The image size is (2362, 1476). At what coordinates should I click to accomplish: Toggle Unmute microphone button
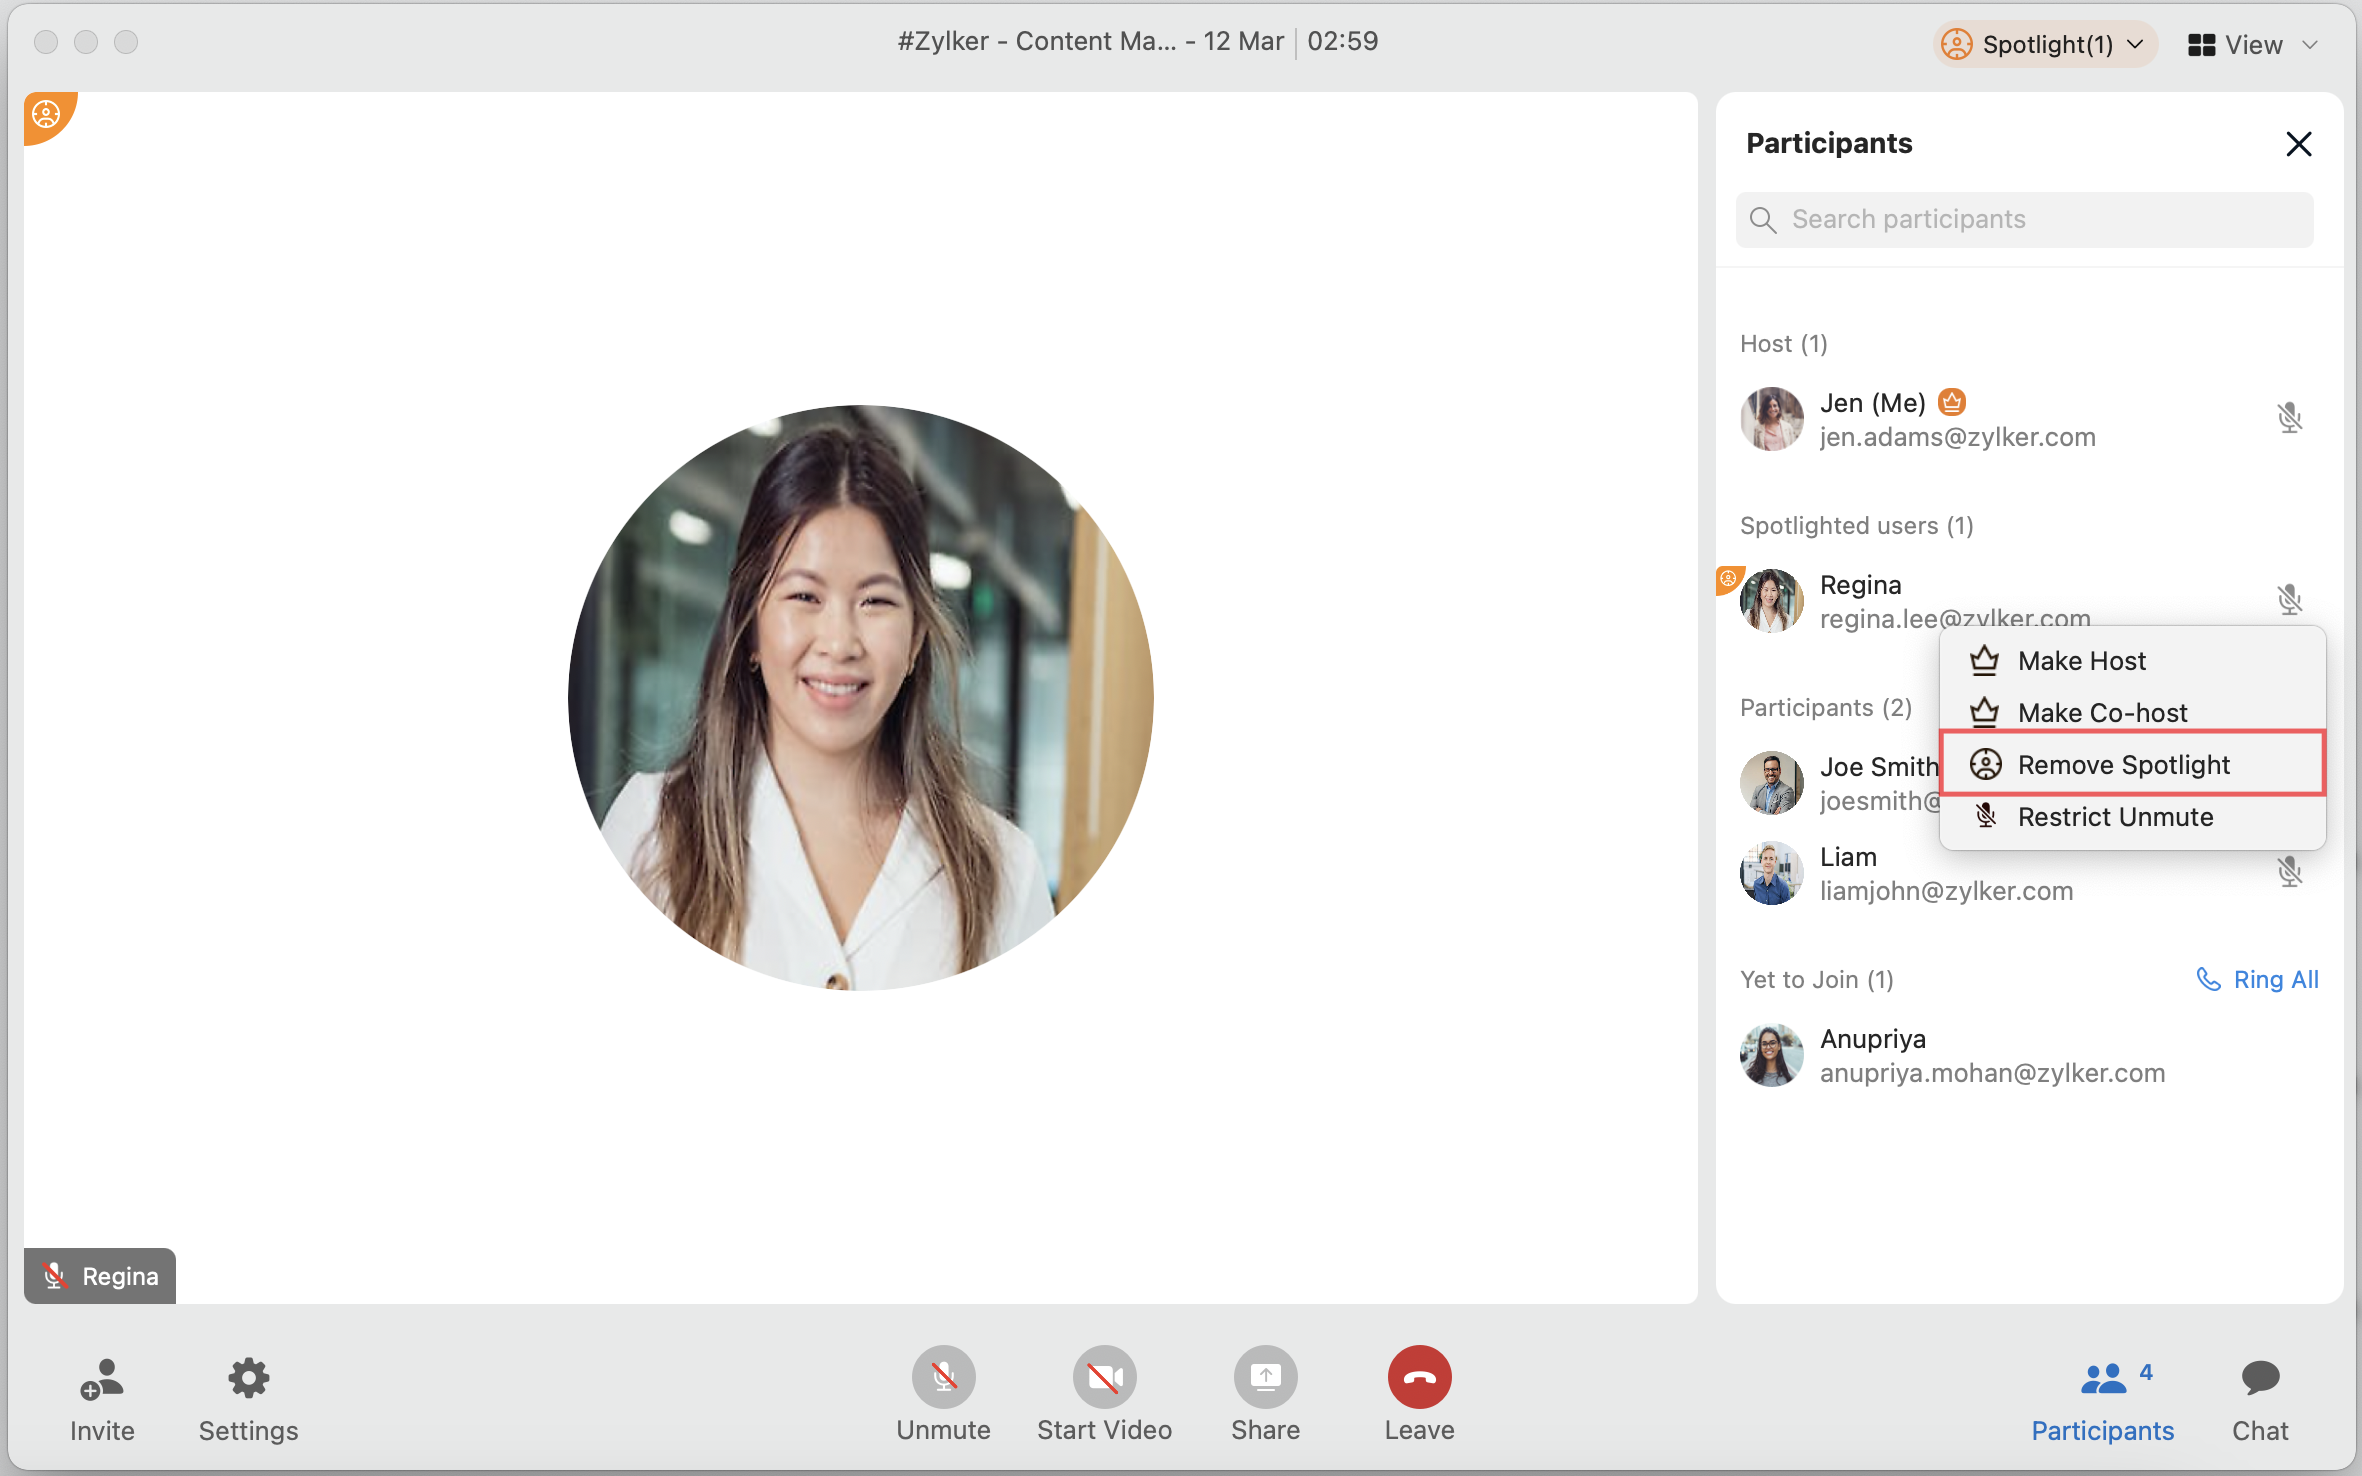coord(942,1377)
